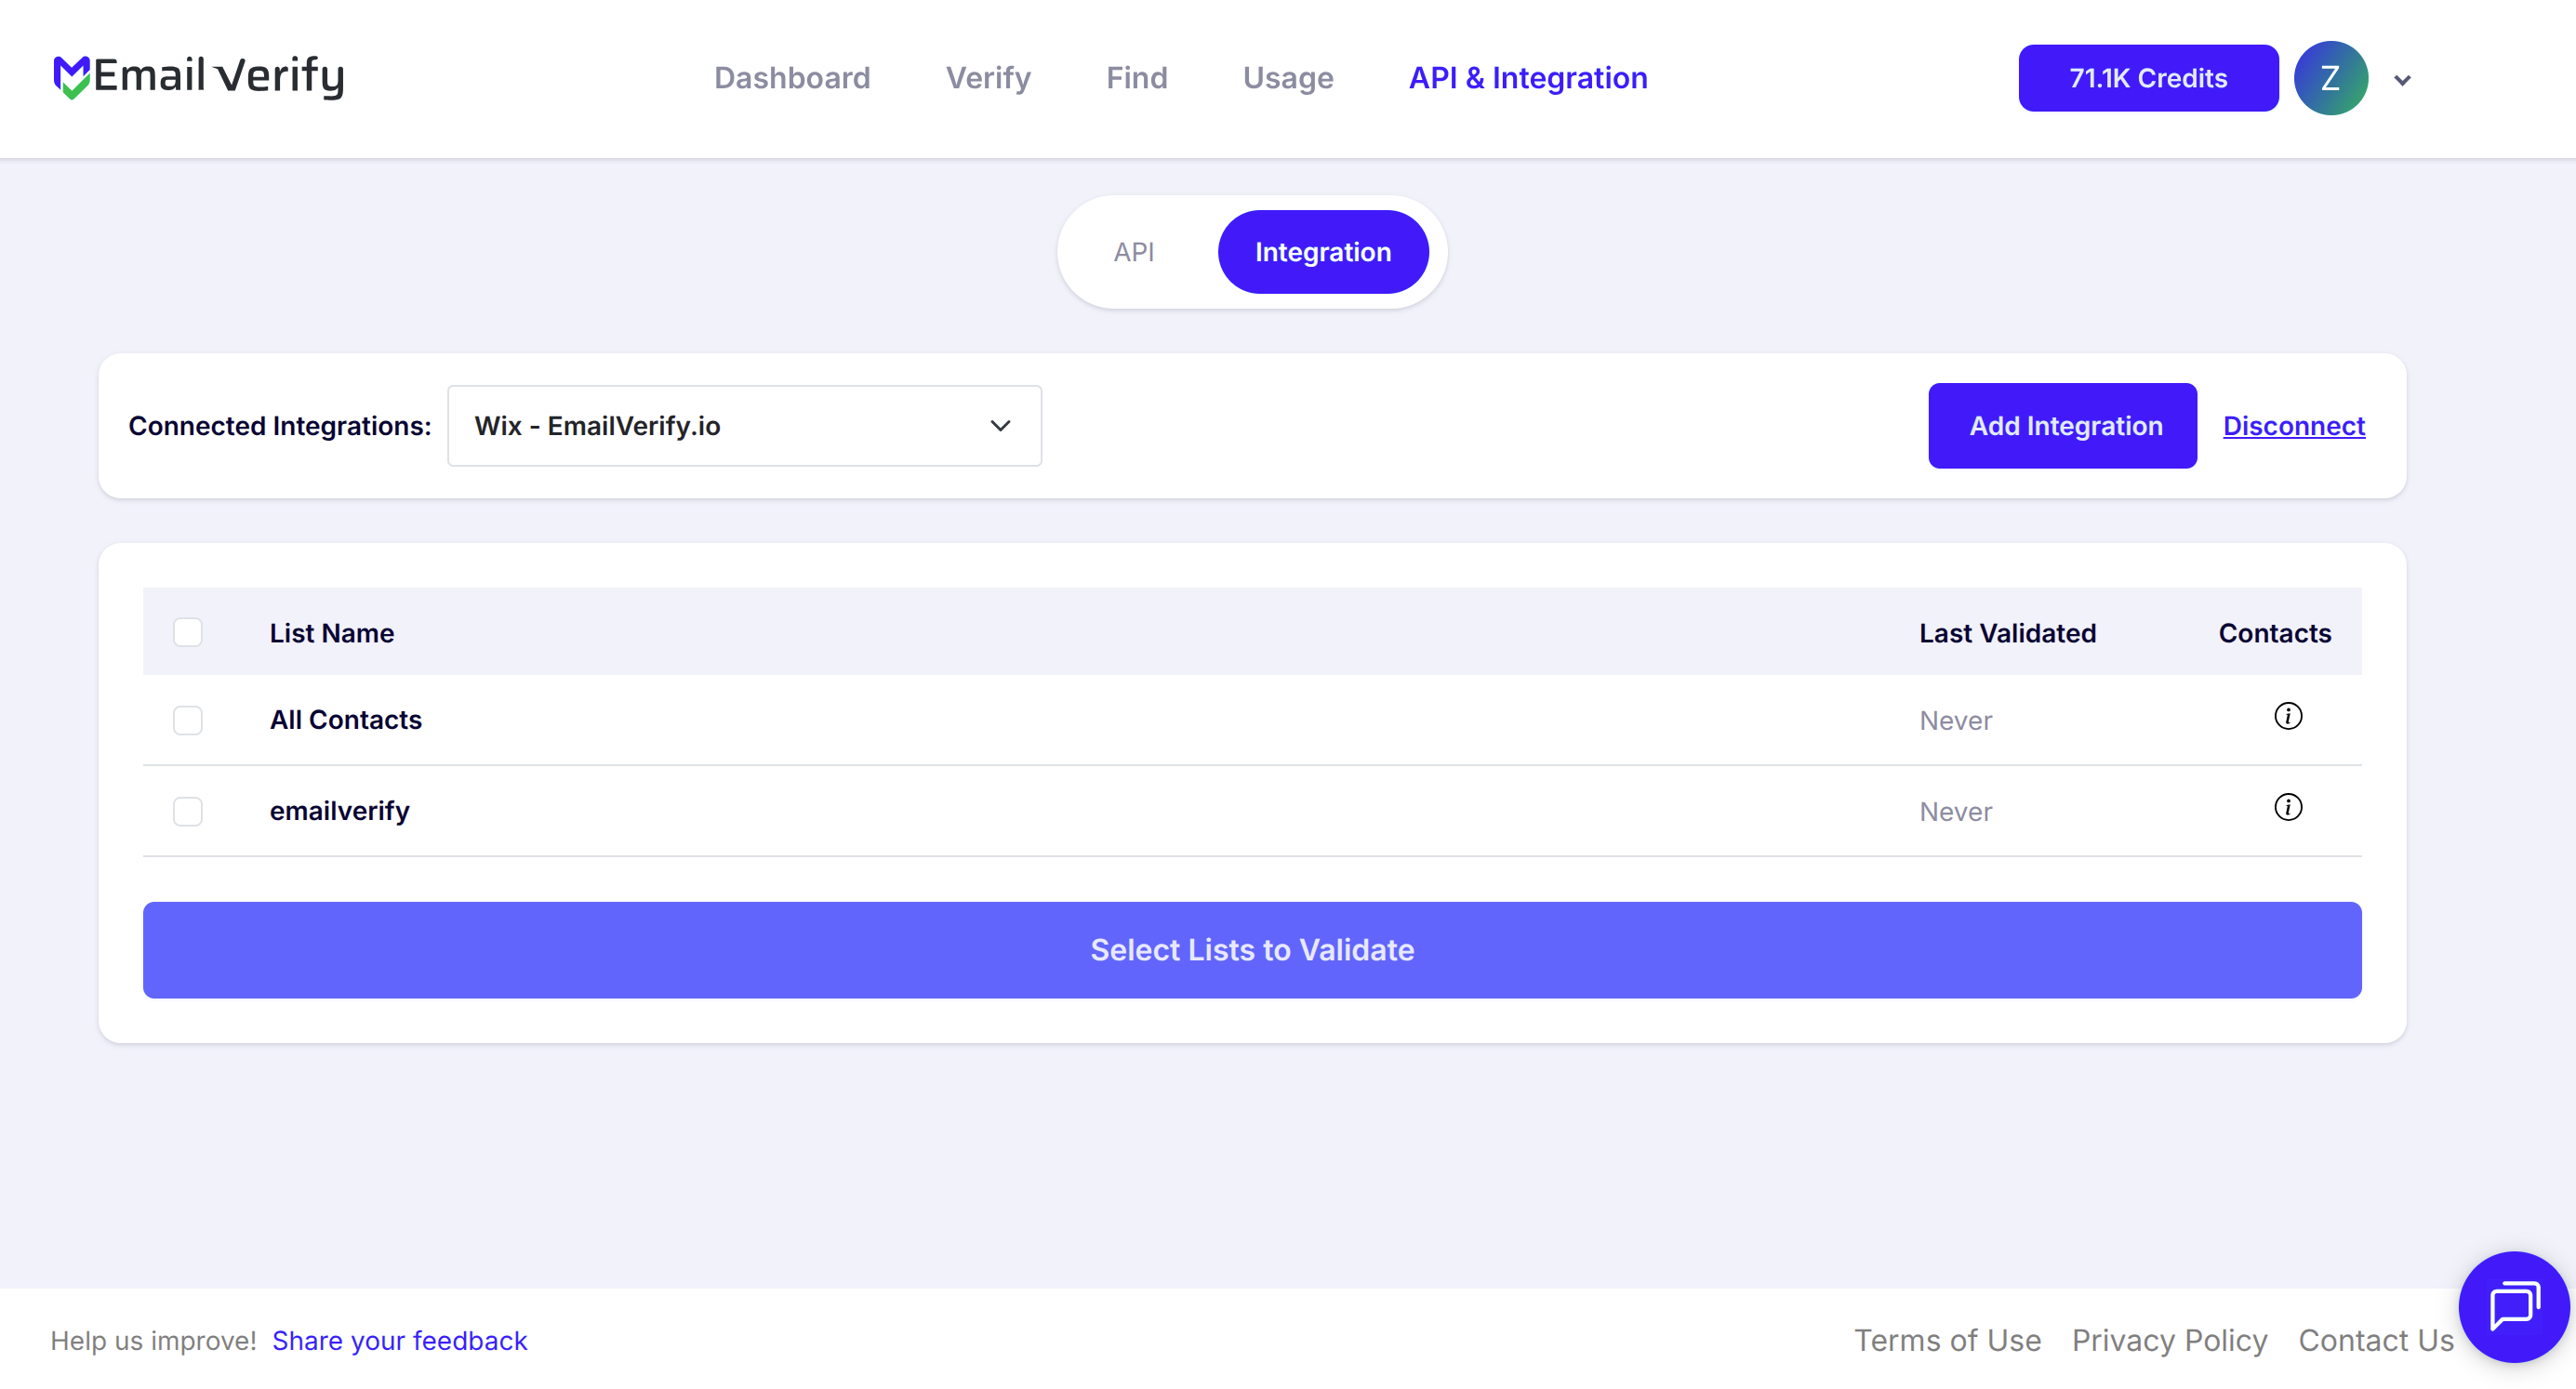The width and height of the screenshot is (2576, 1389).
Task: Switch to the API tab
Action: click(x=1134, y=252)
